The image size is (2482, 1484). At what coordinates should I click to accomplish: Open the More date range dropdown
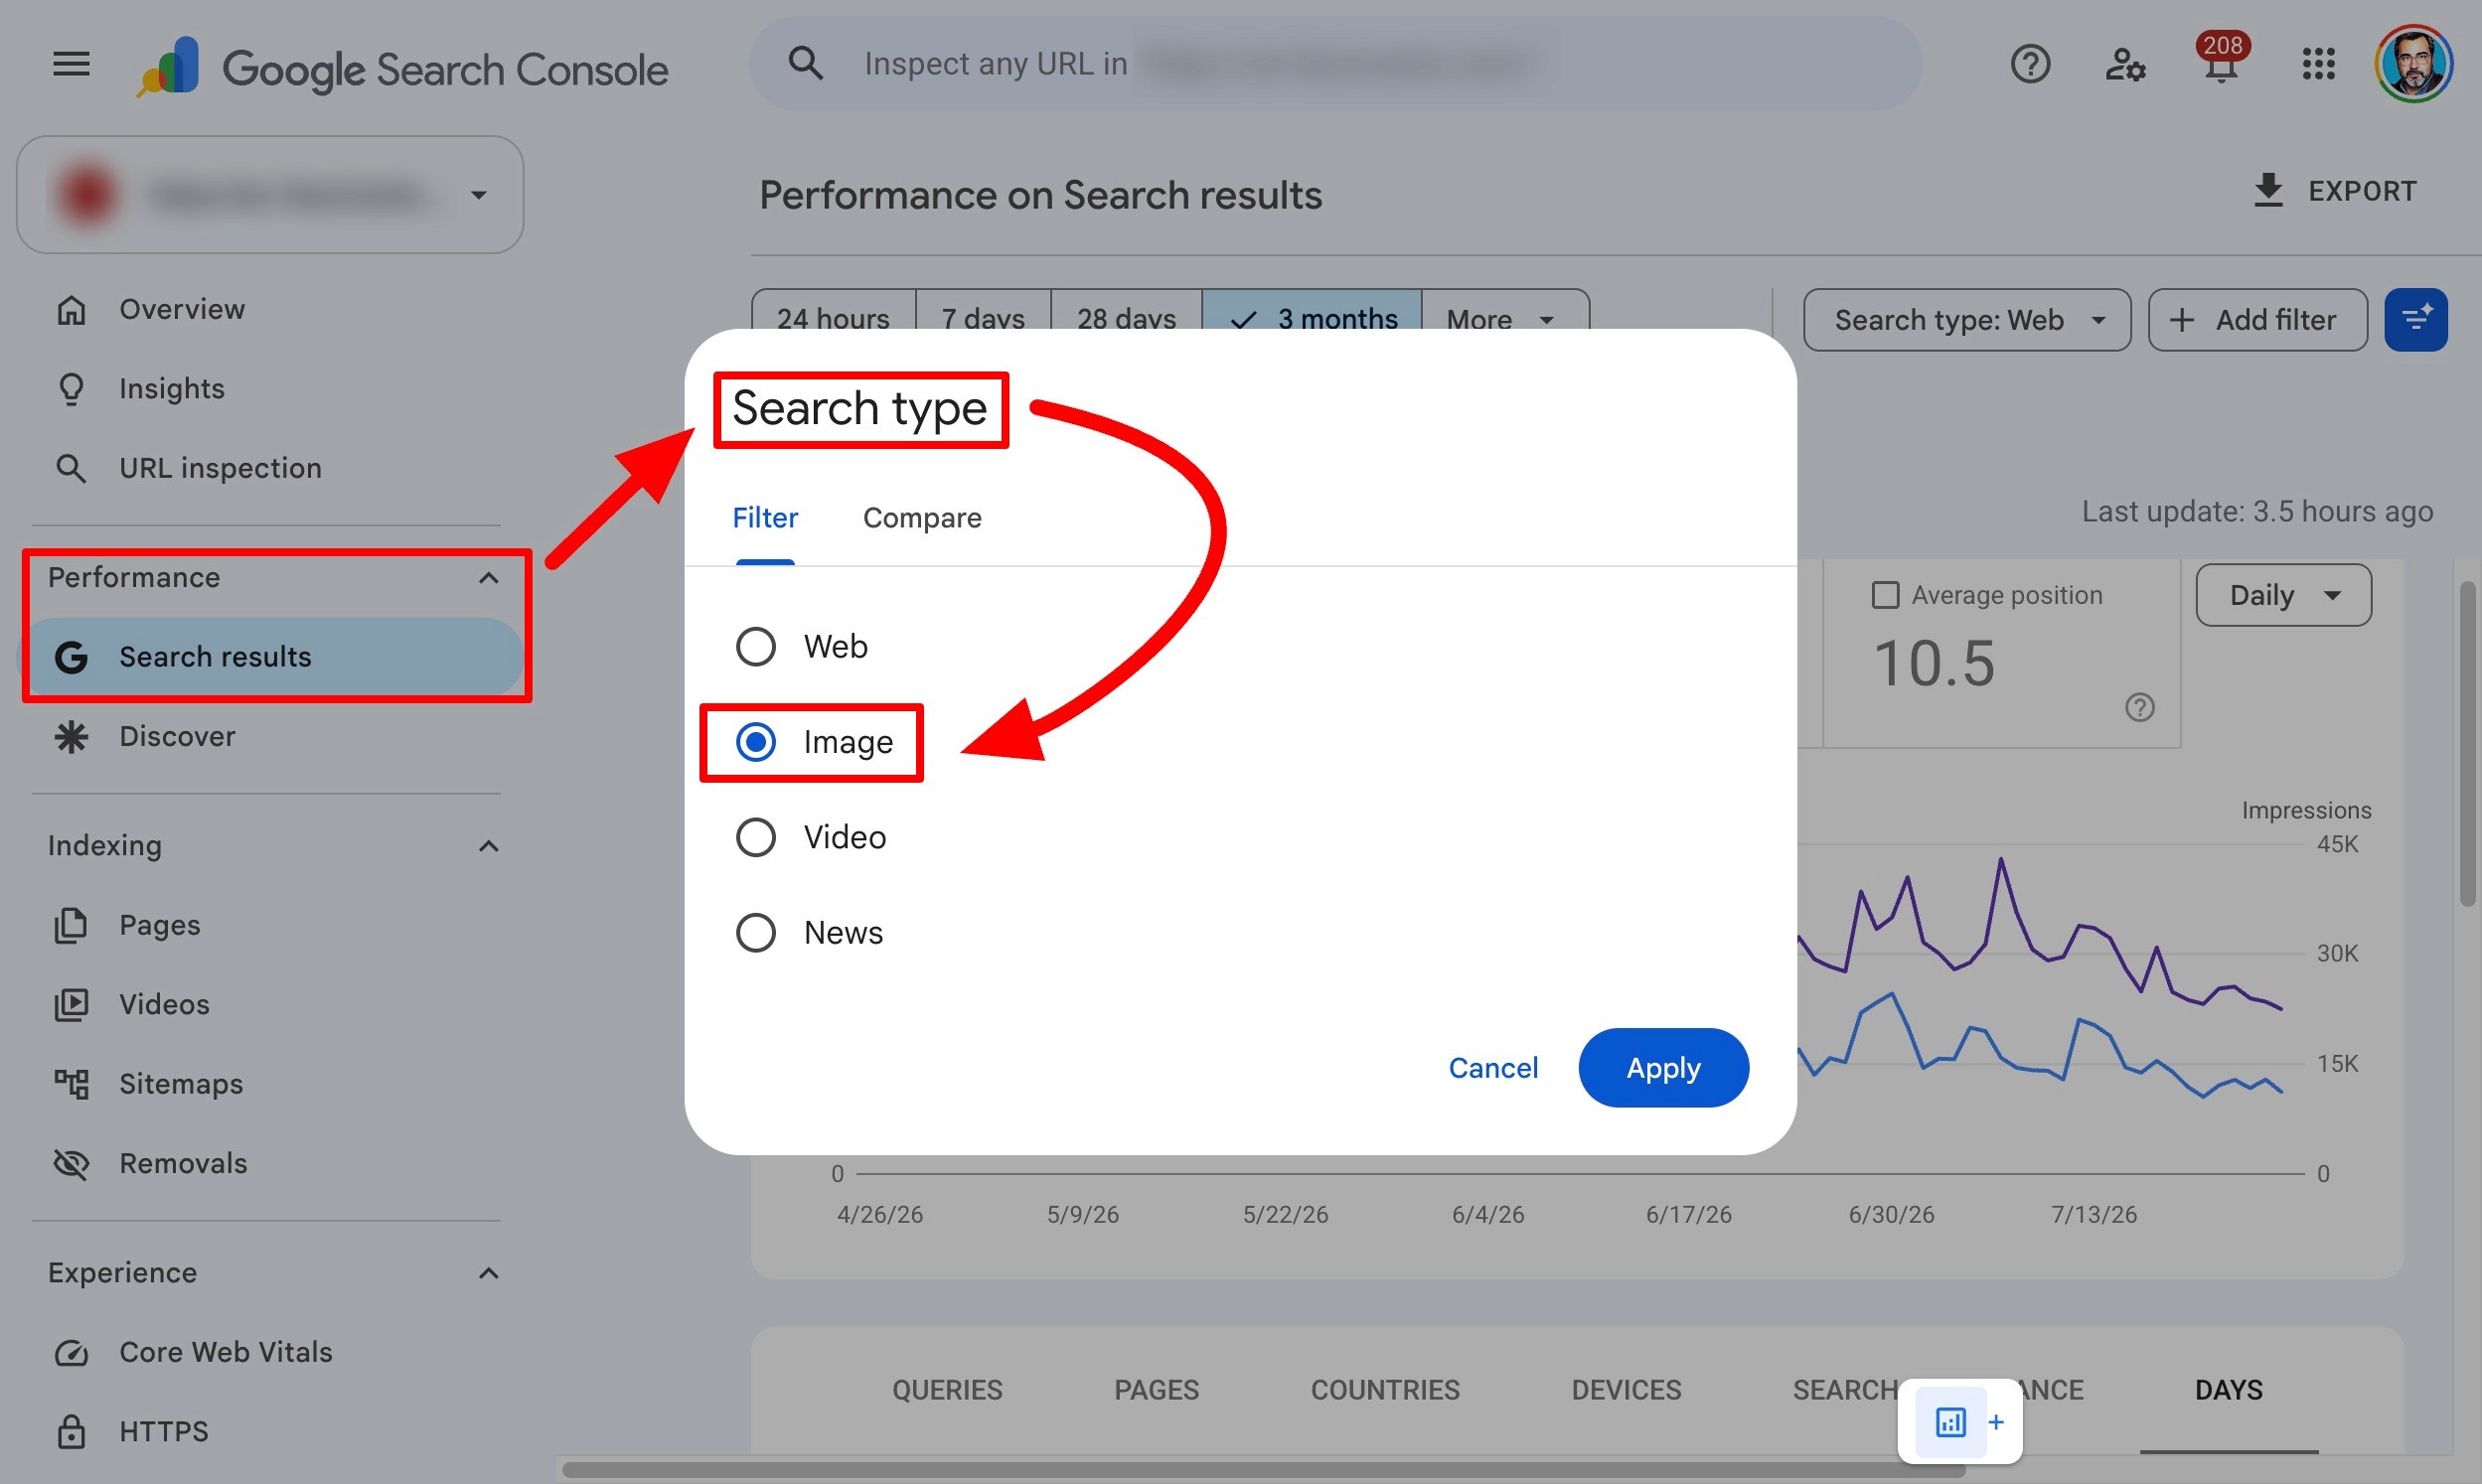point(1504,320)
